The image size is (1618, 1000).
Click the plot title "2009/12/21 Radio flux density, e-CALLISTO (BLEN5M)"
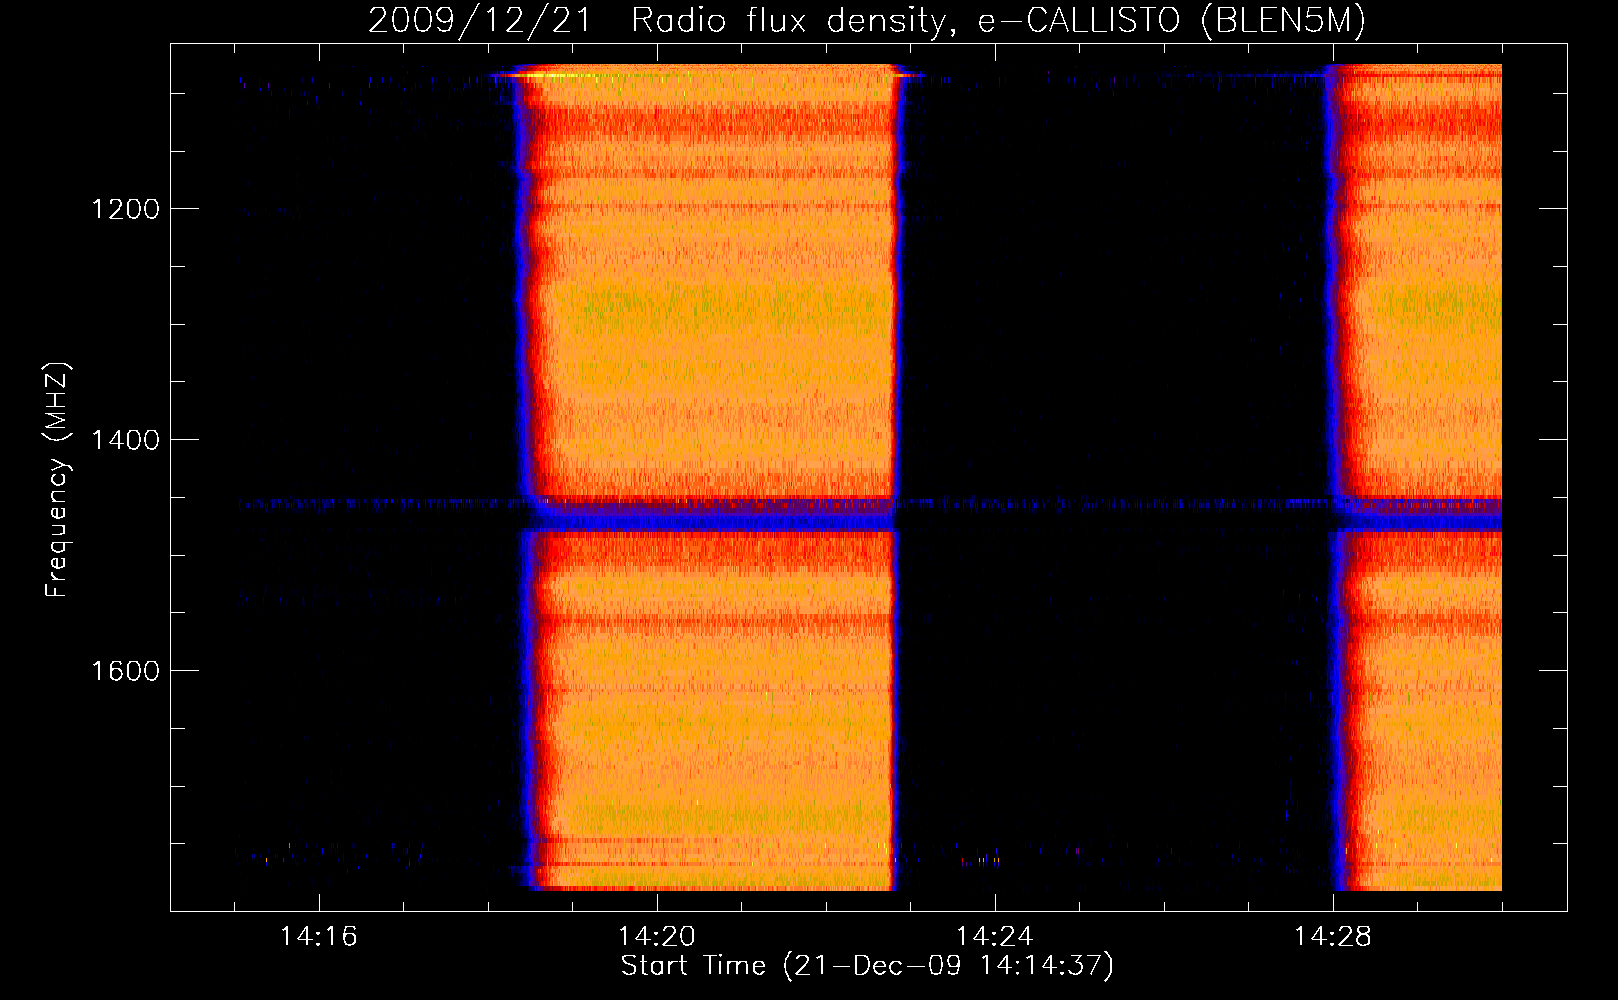click(867, 21)
